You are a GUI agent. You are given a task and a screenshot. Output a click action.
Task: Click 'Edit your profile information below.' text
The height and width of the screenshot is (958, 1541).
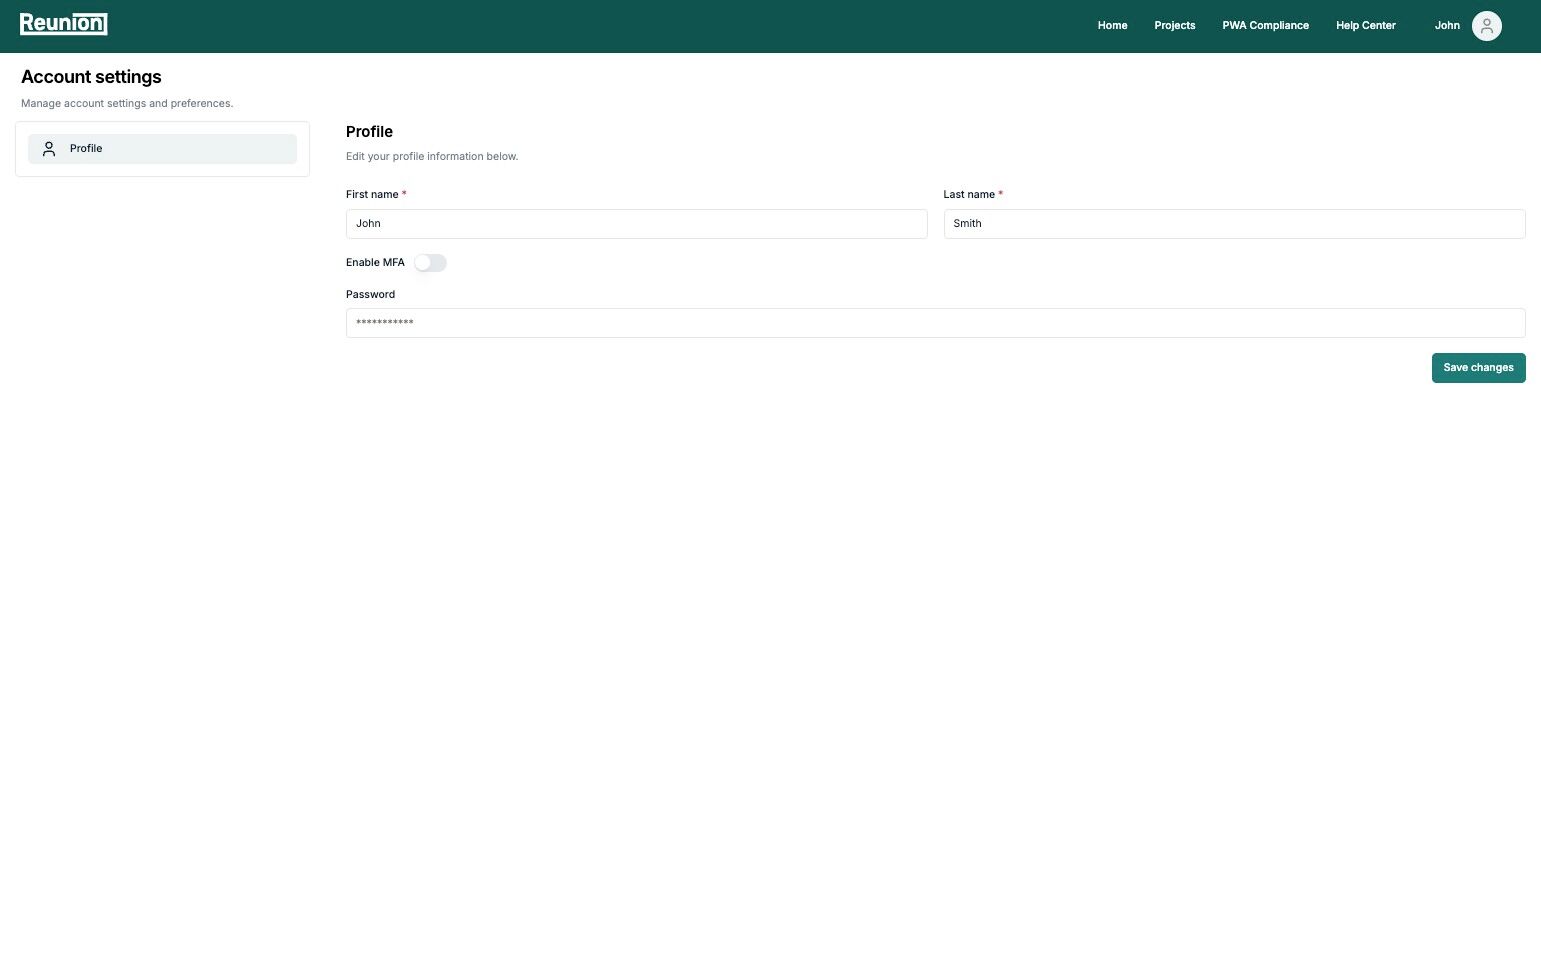(432, 157)
